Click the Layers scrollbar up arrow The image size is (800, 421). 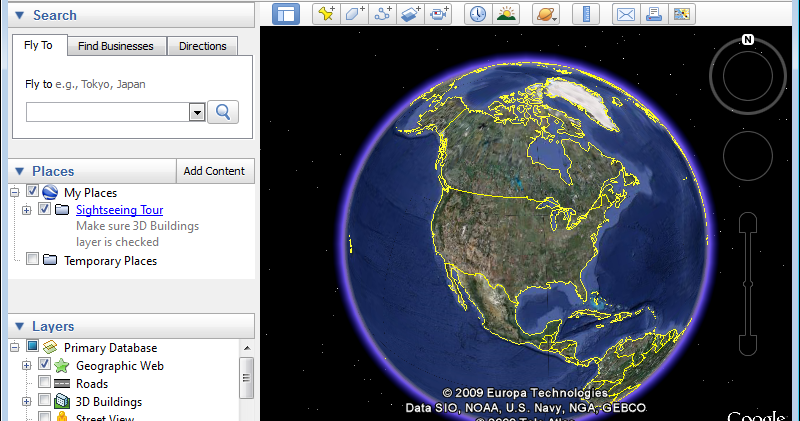click(x=247, y=348)
